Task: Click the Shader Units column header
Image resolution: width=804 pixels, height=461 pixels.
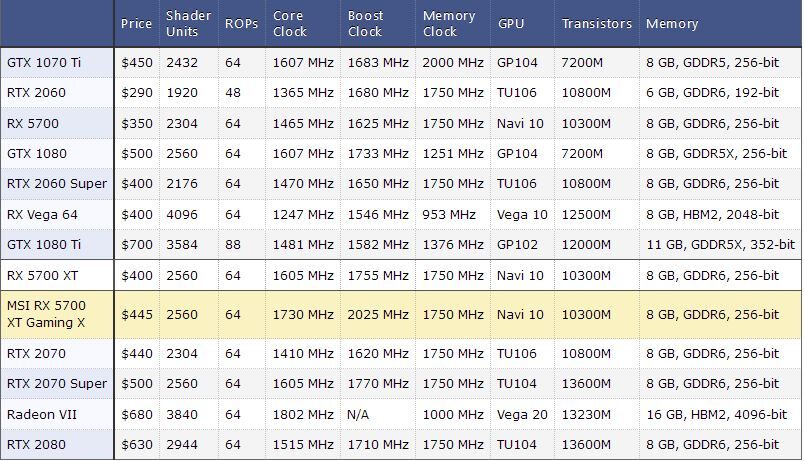Action: click(x=188, y=24)
